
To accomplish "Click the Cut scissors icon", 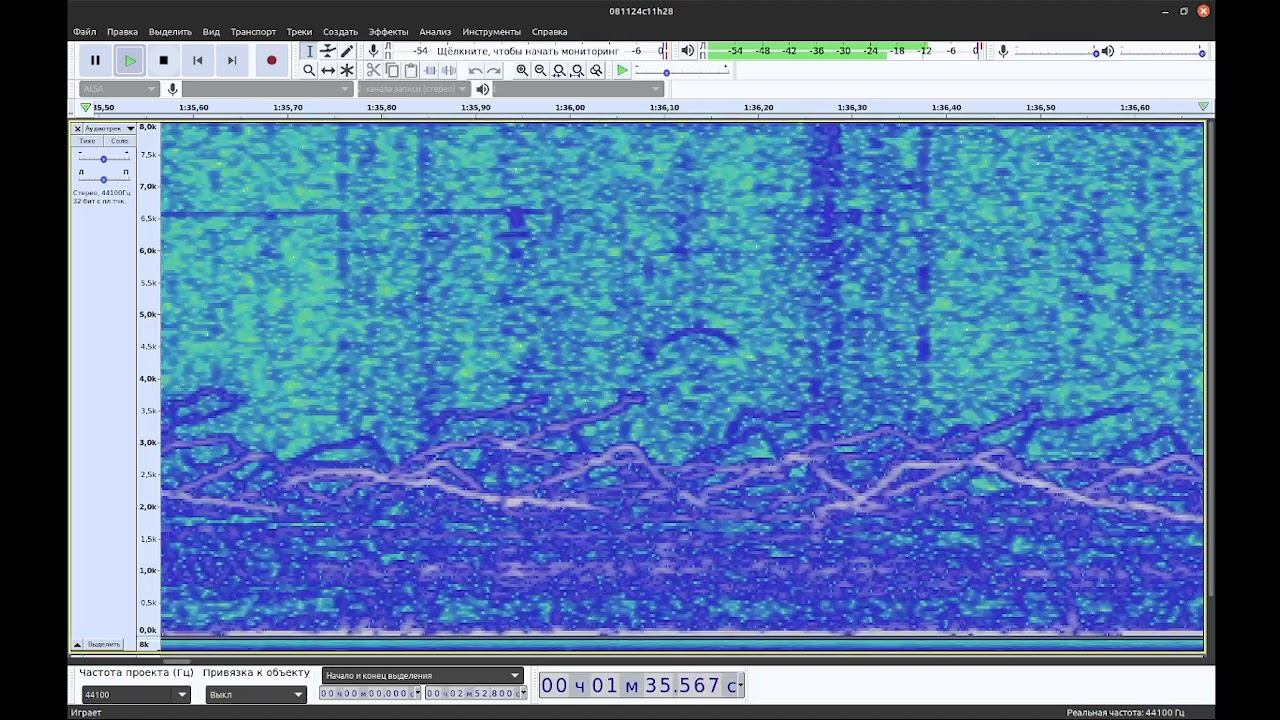I will (373, 70).
